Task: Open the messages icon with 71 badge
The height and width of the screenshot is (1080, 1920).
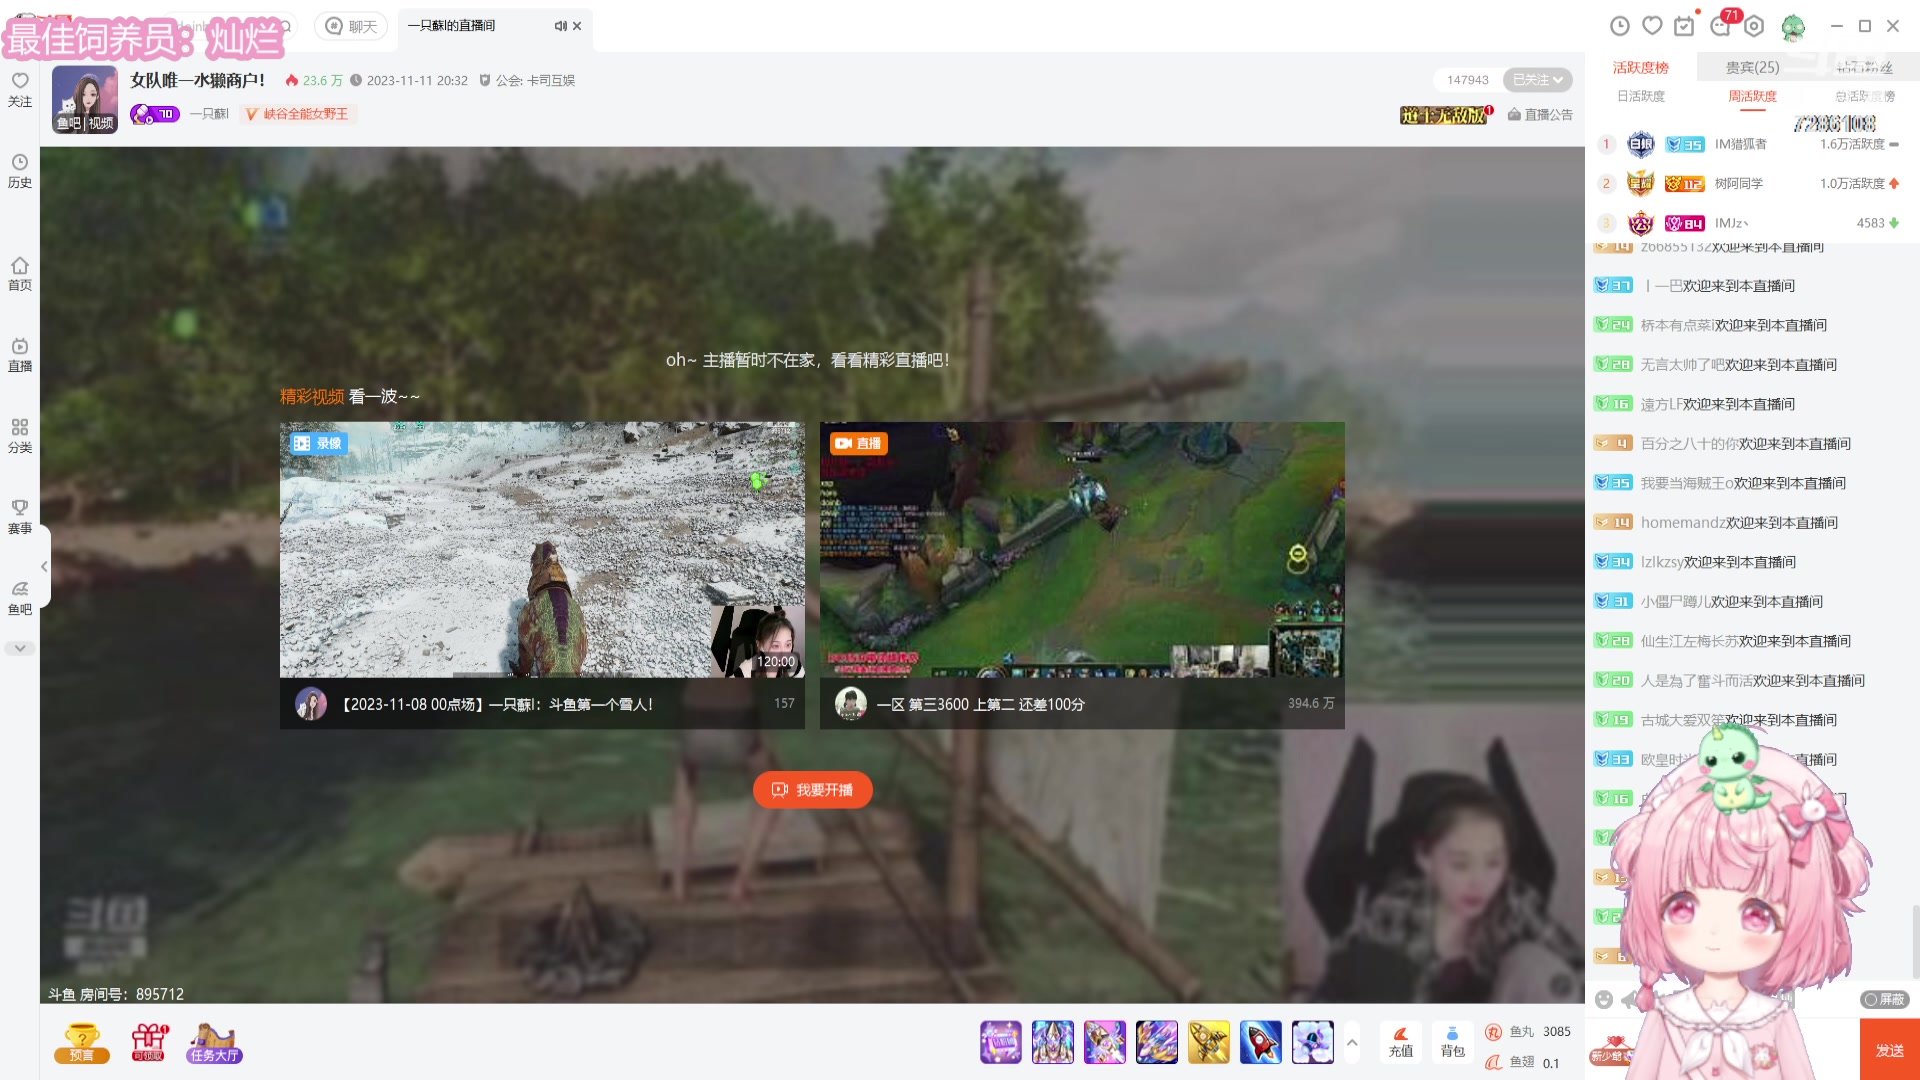Action: click(1721, 26)
